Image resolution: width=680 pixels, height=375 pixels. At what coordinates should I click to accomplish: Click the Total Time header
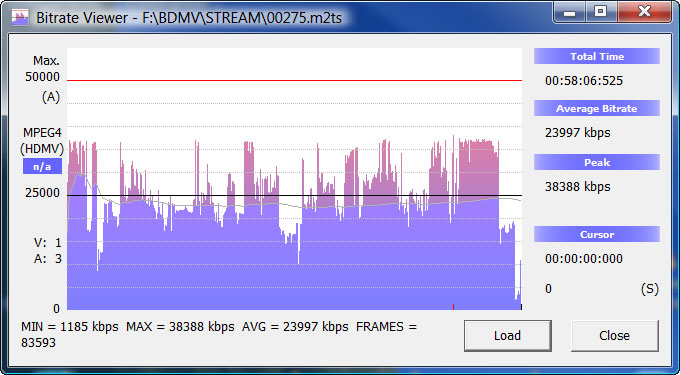click(x=597, y=56)
